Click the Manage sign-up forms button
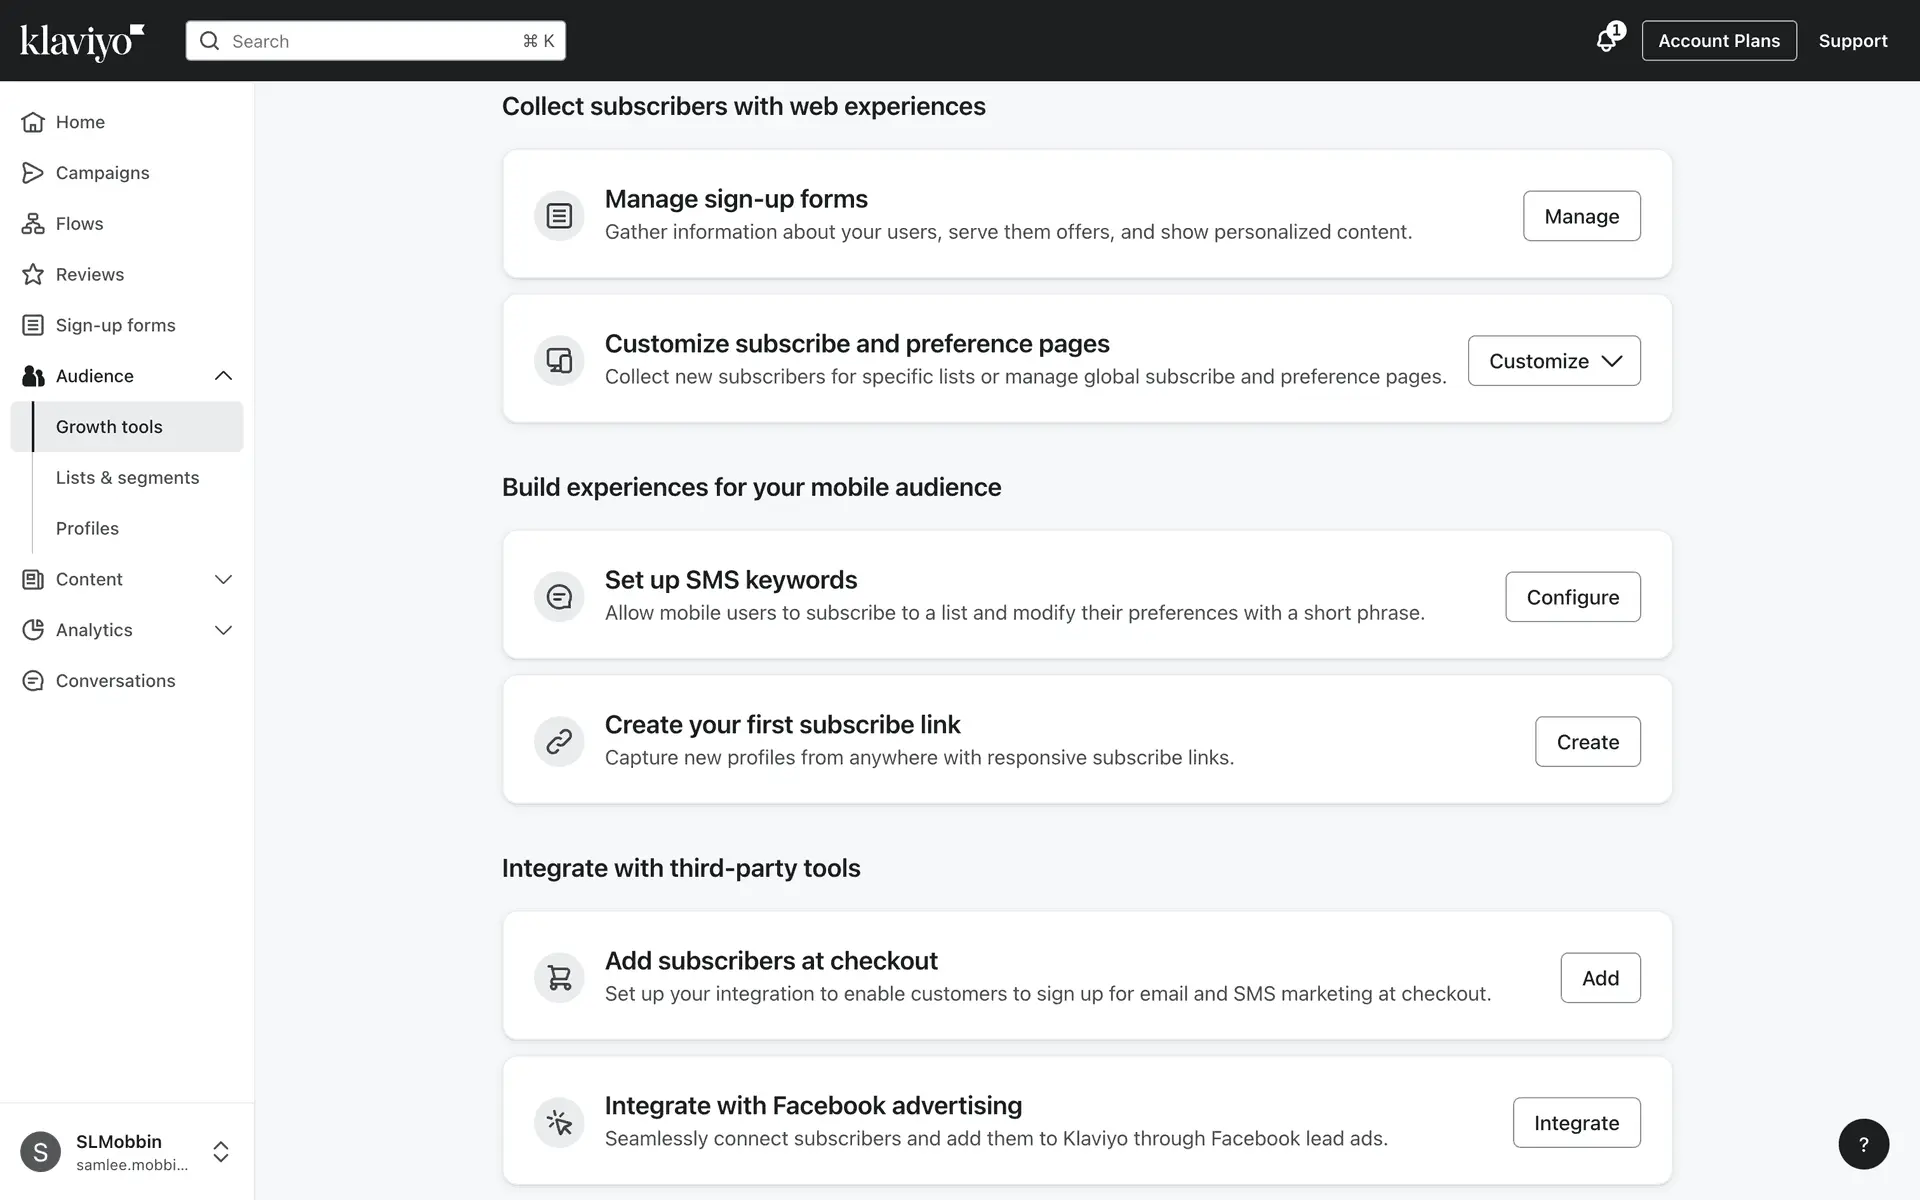The image size is (1920, 1200). (1581, 216)
